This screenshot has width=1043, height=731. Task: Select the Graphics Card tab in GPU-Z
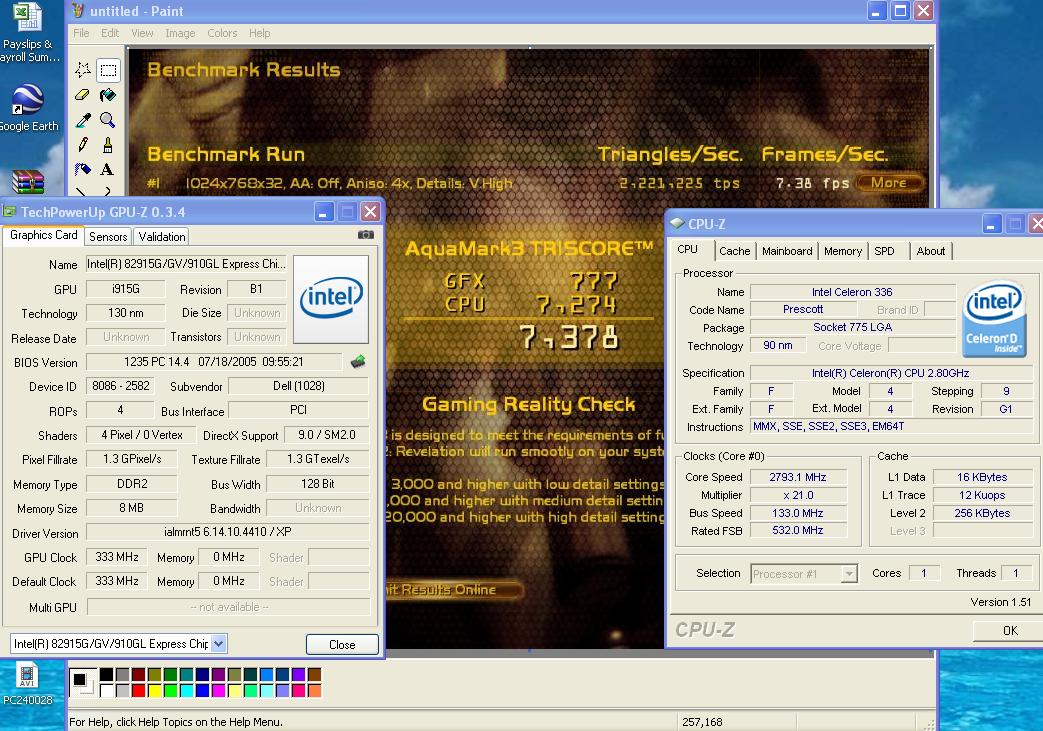44,235
